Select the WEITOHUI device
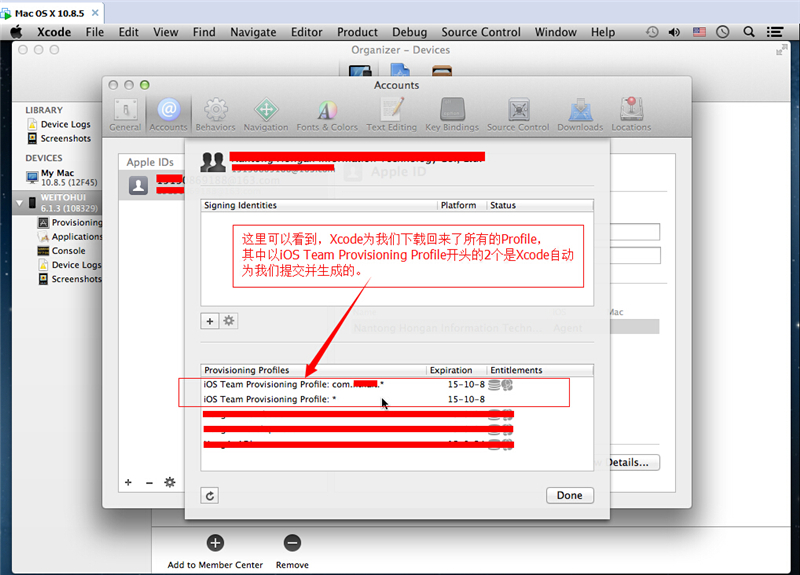 57,203
